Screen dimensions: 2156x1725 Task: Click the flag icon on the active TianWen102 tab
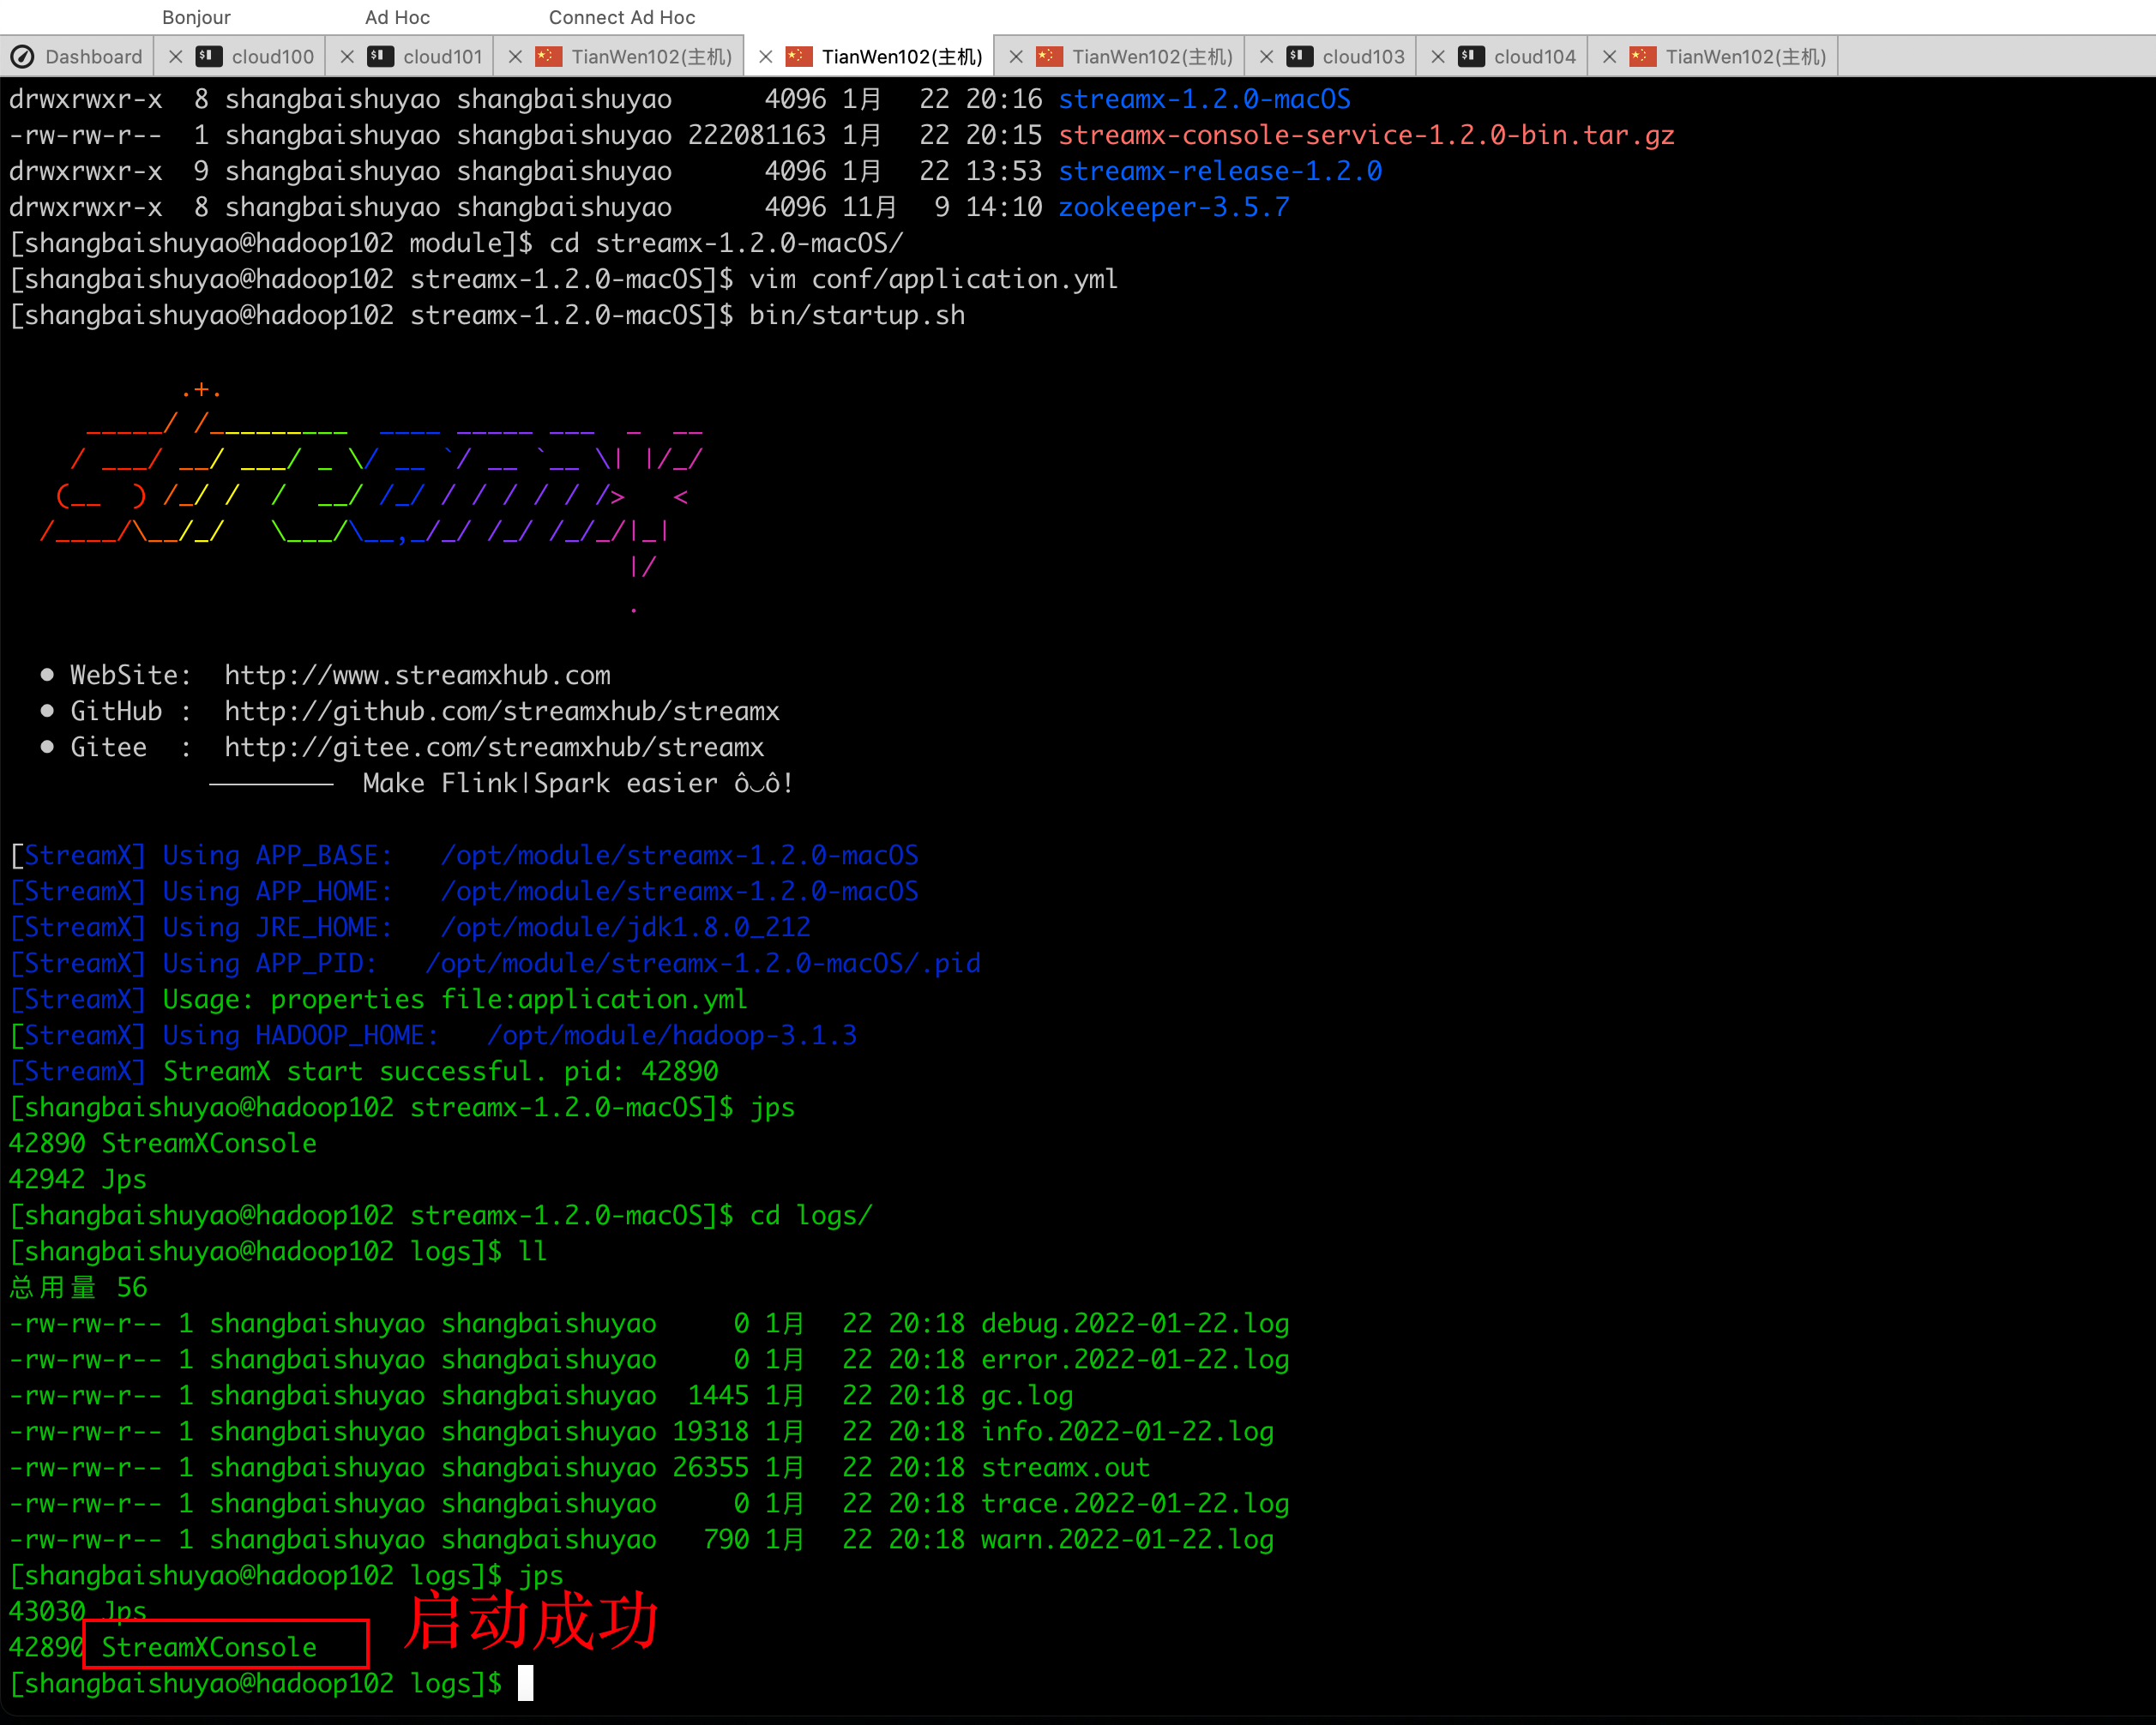(798, 56)
